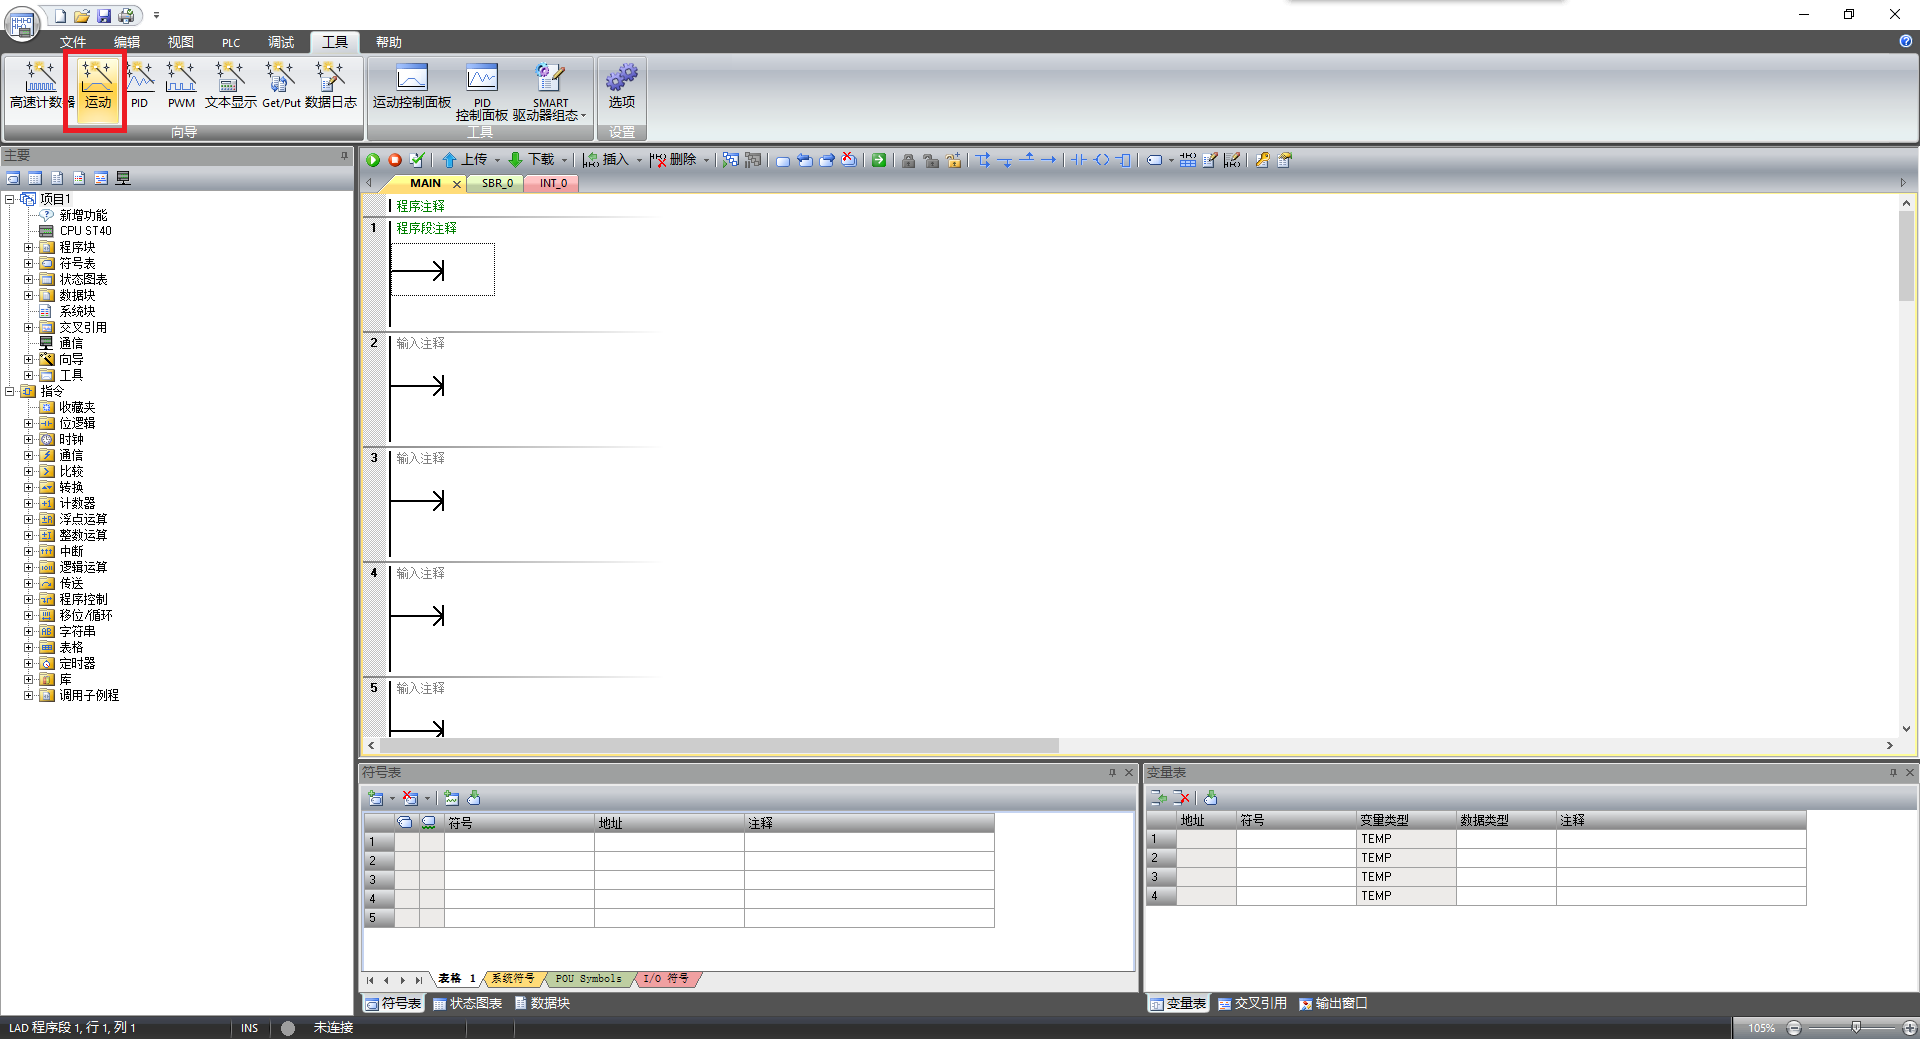Toggle auto-hide pin on the 主要 panel
The image size is (1920, 1039).
344,155
